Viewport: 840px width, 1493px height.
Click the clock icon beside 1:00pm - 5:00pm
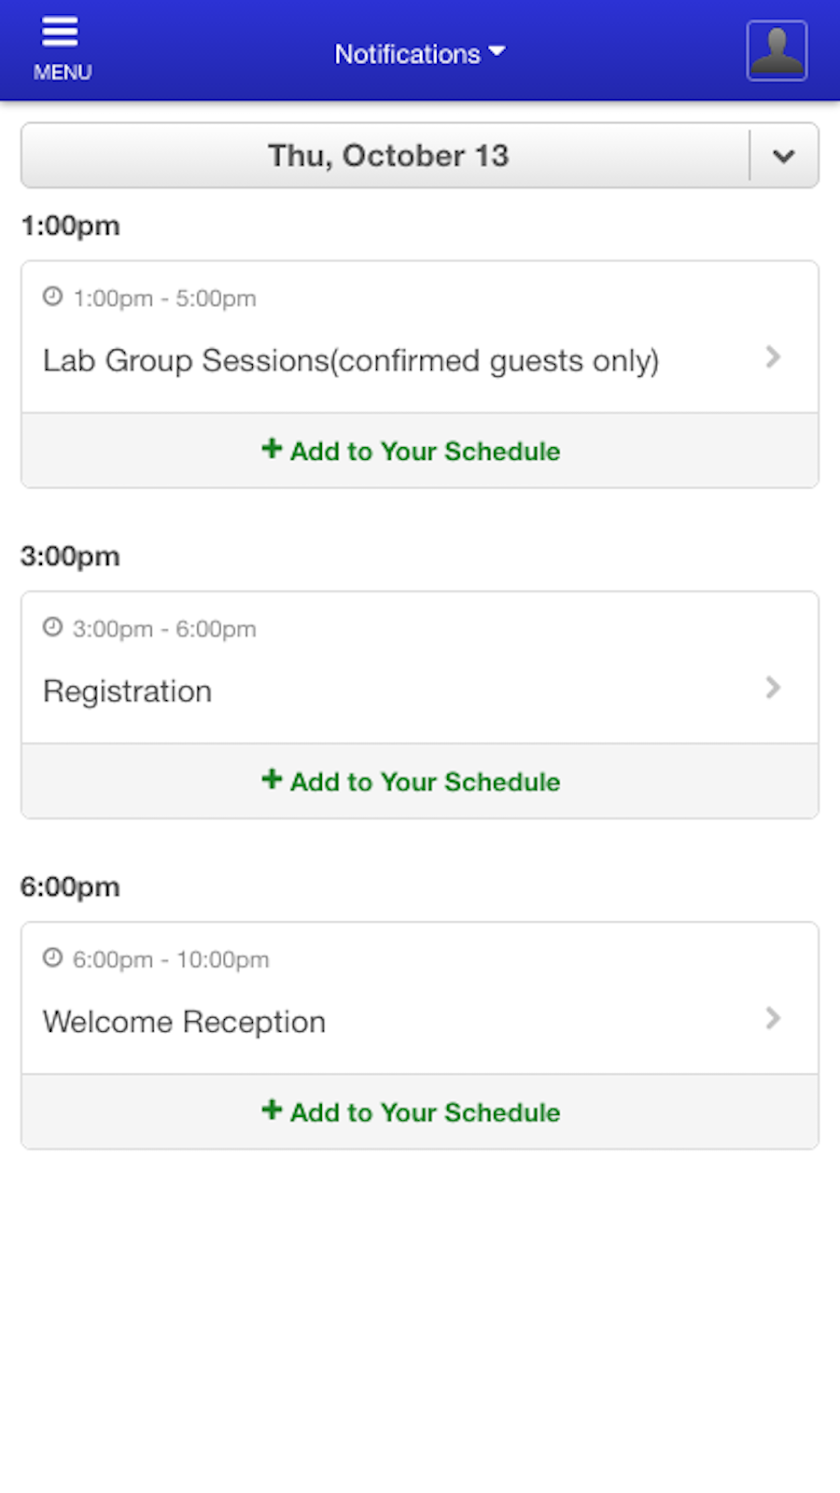(53, 297)
